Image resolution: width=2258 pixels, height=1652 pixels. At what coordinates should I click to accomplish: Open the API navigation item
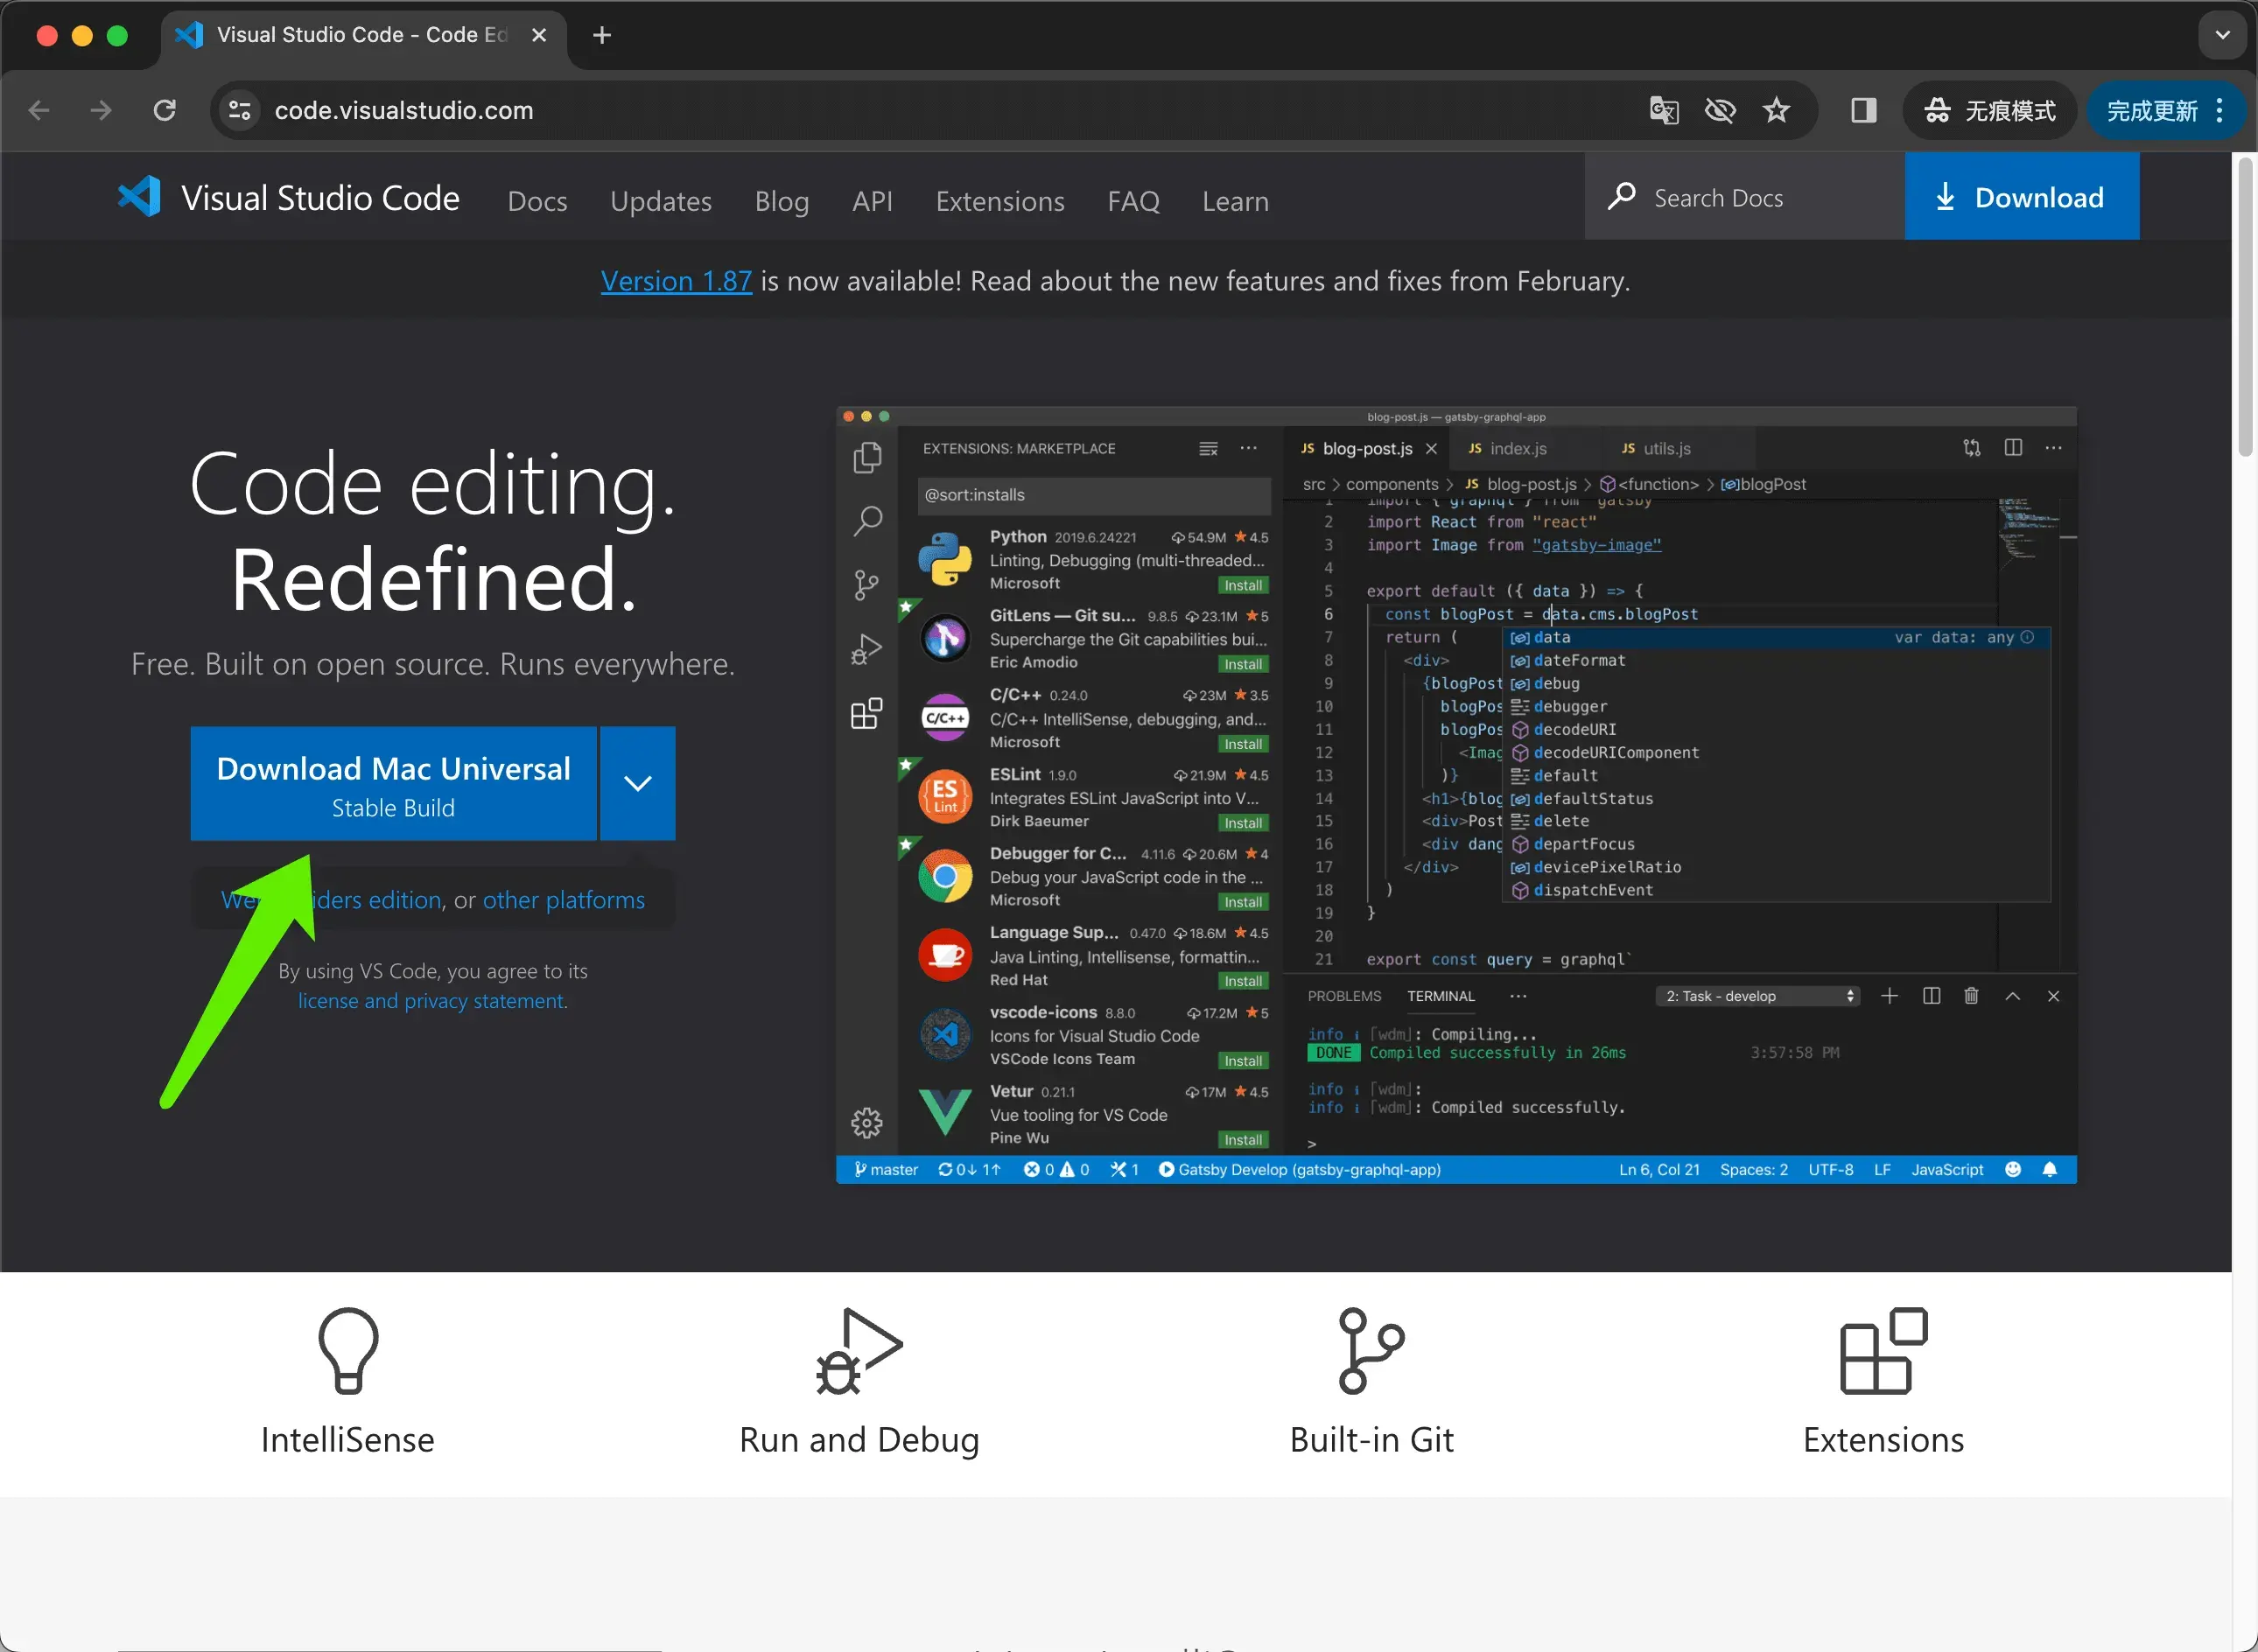tap(872, 201)
